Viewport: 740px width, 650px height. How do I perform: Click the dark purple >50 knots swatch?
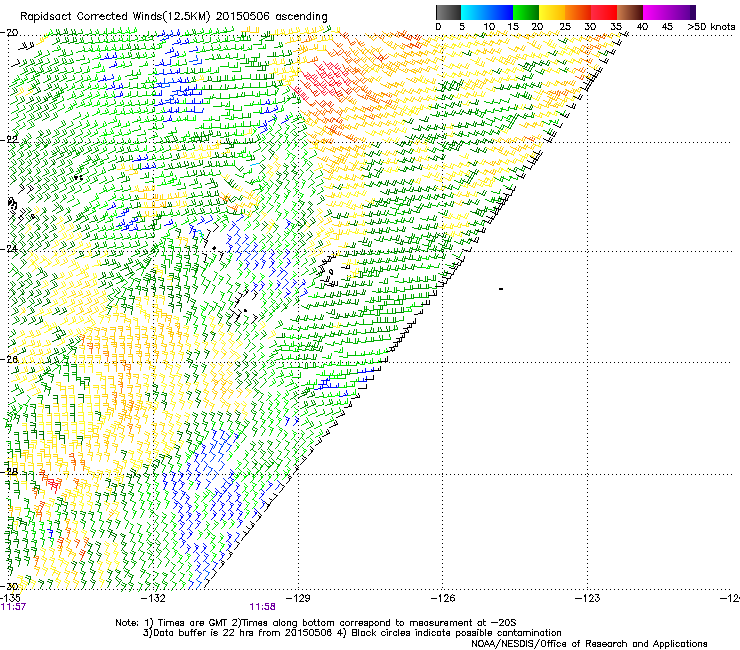coord(693,12)
